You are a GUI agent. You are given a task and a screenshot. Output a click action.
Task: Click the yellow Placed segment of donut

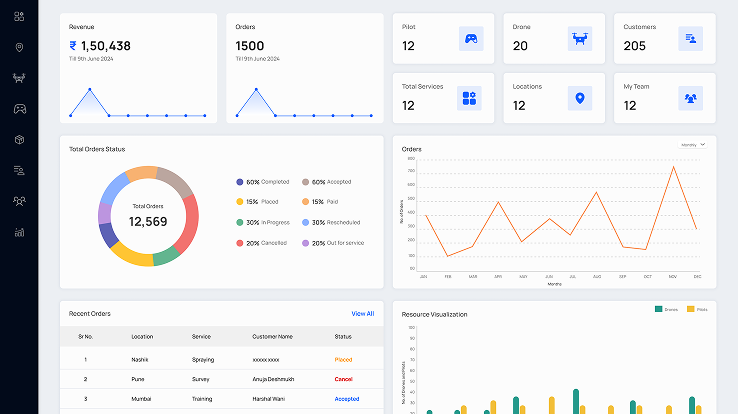point(133,255)
